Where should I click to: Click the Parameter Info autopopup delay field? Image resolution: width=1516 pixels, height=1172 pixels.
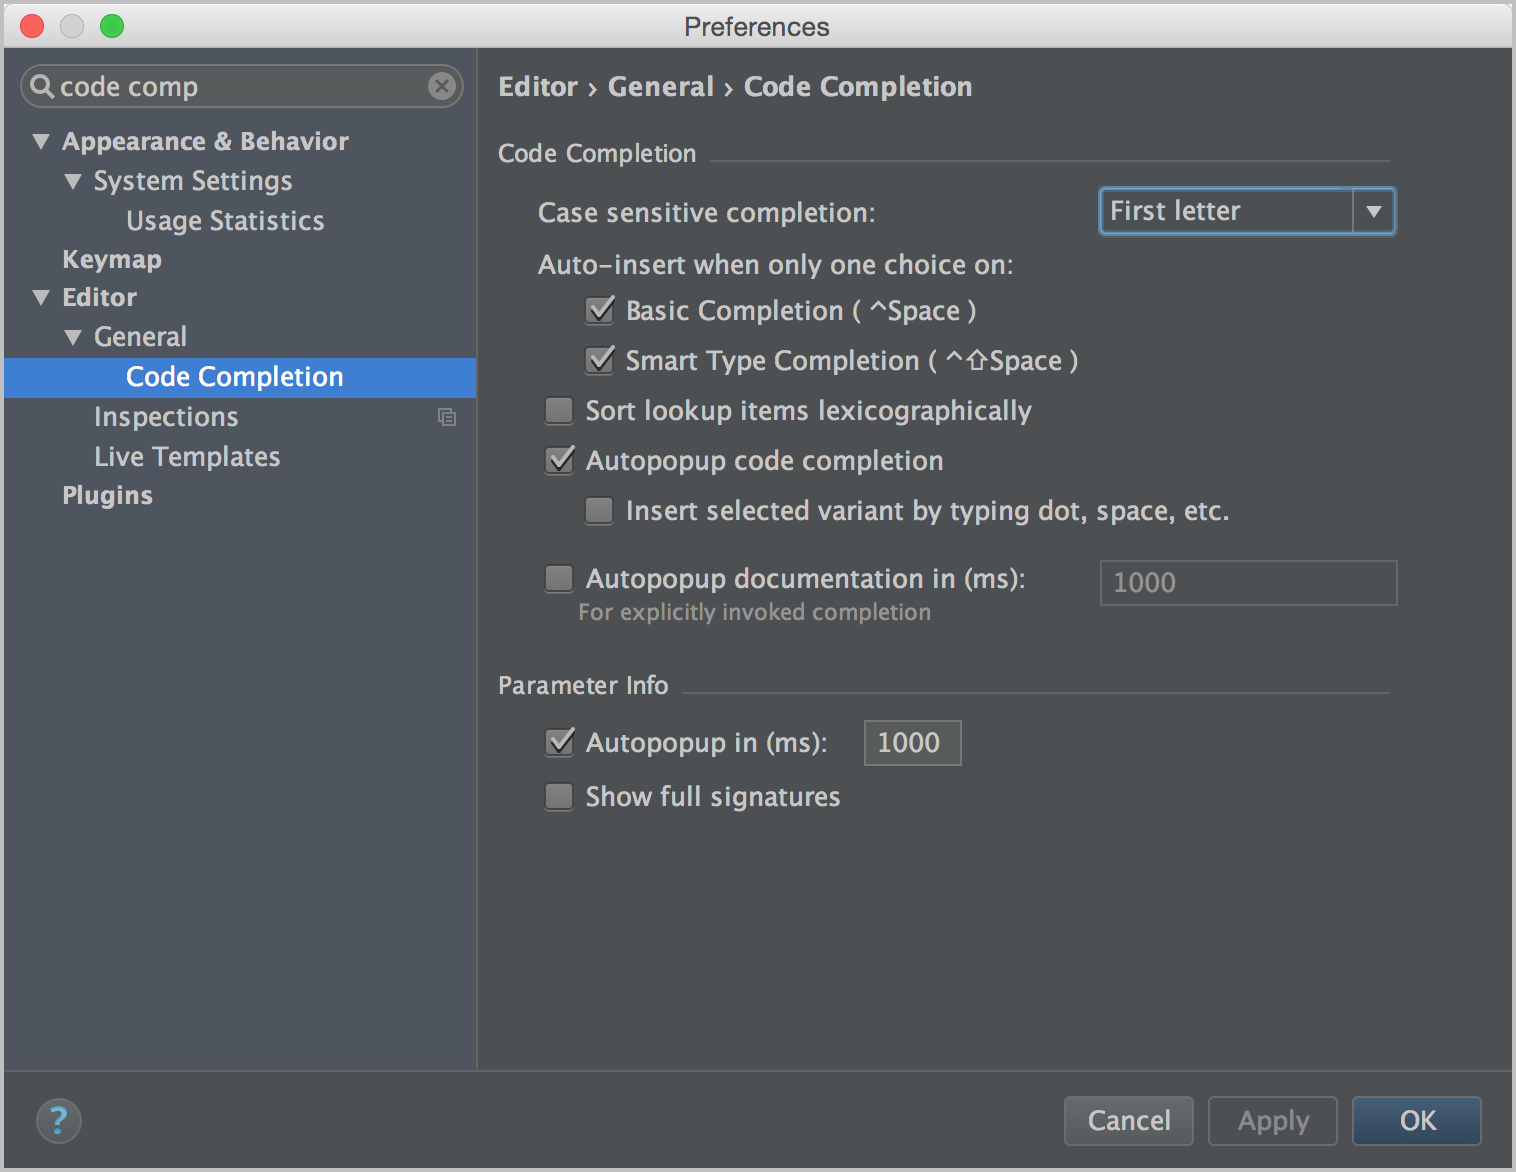click(912, 743)
